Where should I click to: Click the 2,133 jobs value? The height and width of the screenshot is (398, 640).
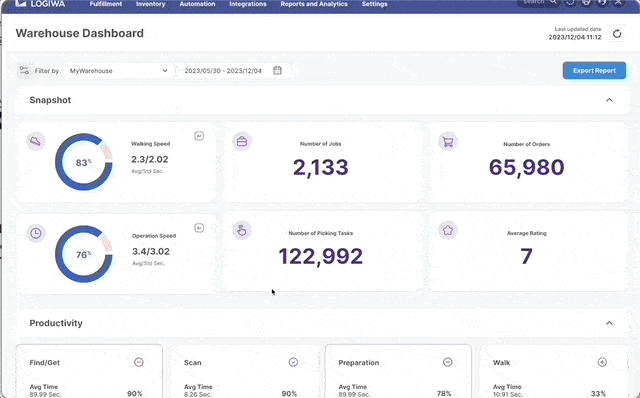[321, 167]
